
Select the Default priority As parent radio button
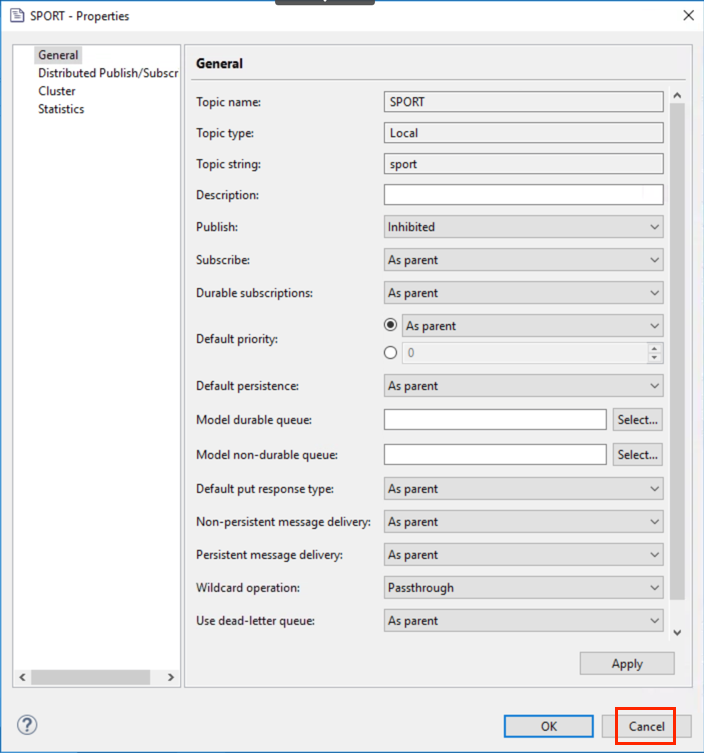tap(390, 325)
